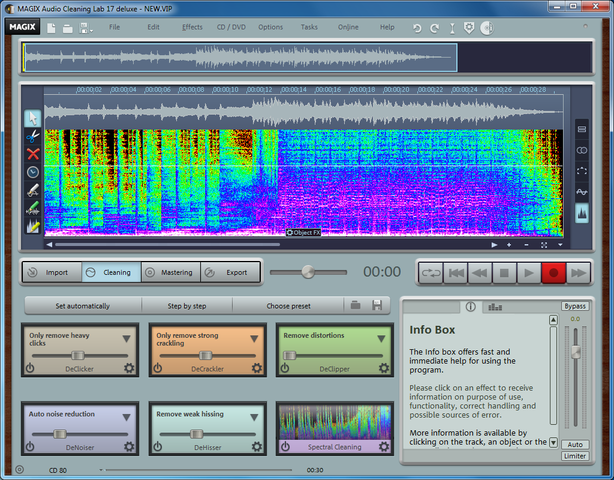Screen dimensions: 614x480
Task: Click the Set automatically button
Action: (x=83, y=306)
